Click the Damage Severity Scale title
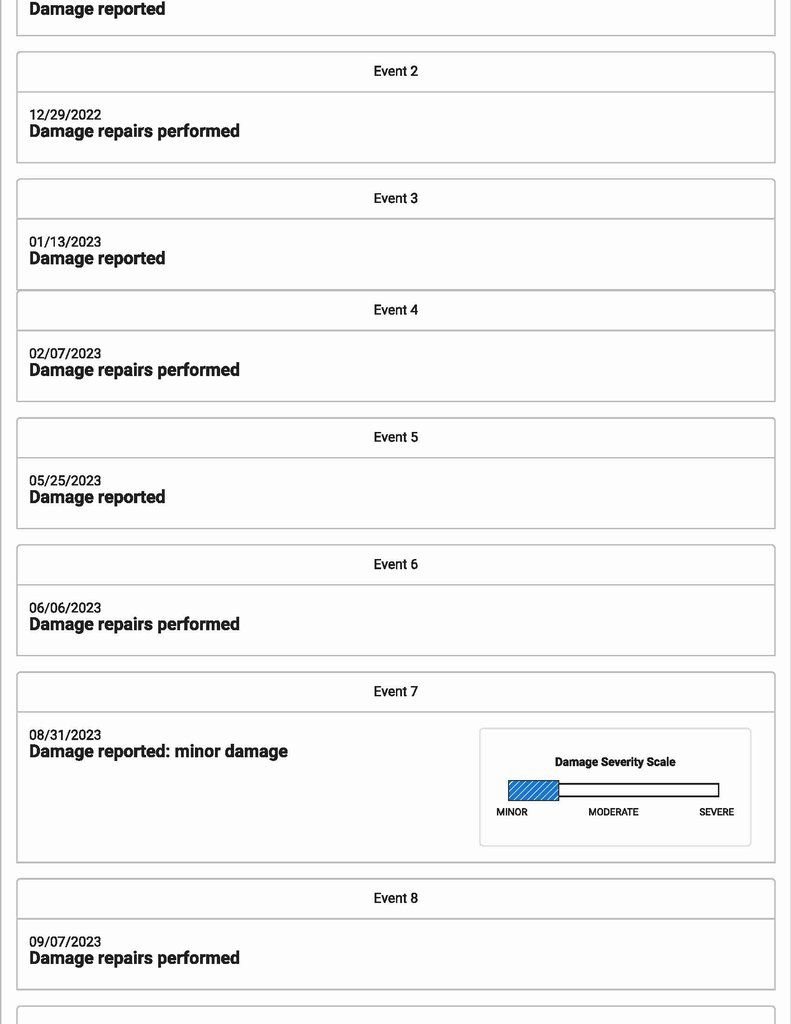This screenshot has height=1024, width=791. [x=615, y=762]
